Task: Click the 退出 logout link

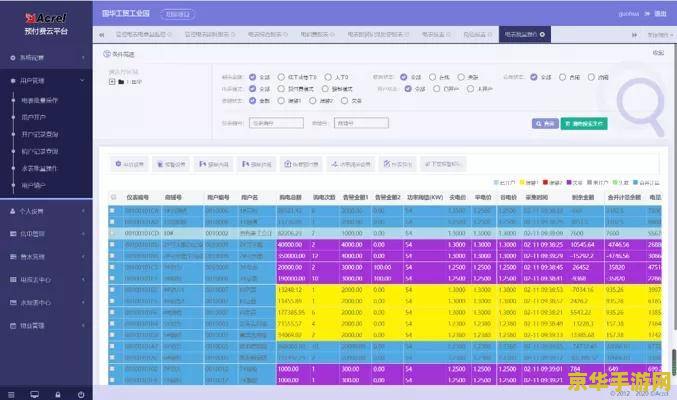Action: tap(660, 14)
